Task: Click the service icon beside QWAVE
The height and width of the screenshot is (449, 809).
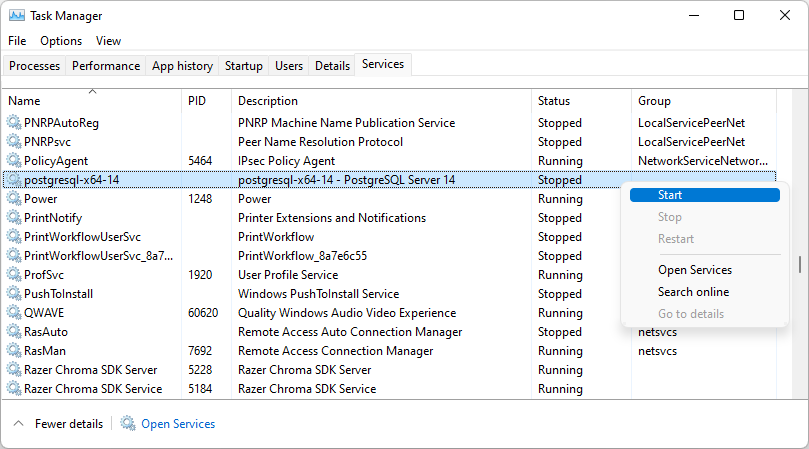Action: click(x=14, y=312)
